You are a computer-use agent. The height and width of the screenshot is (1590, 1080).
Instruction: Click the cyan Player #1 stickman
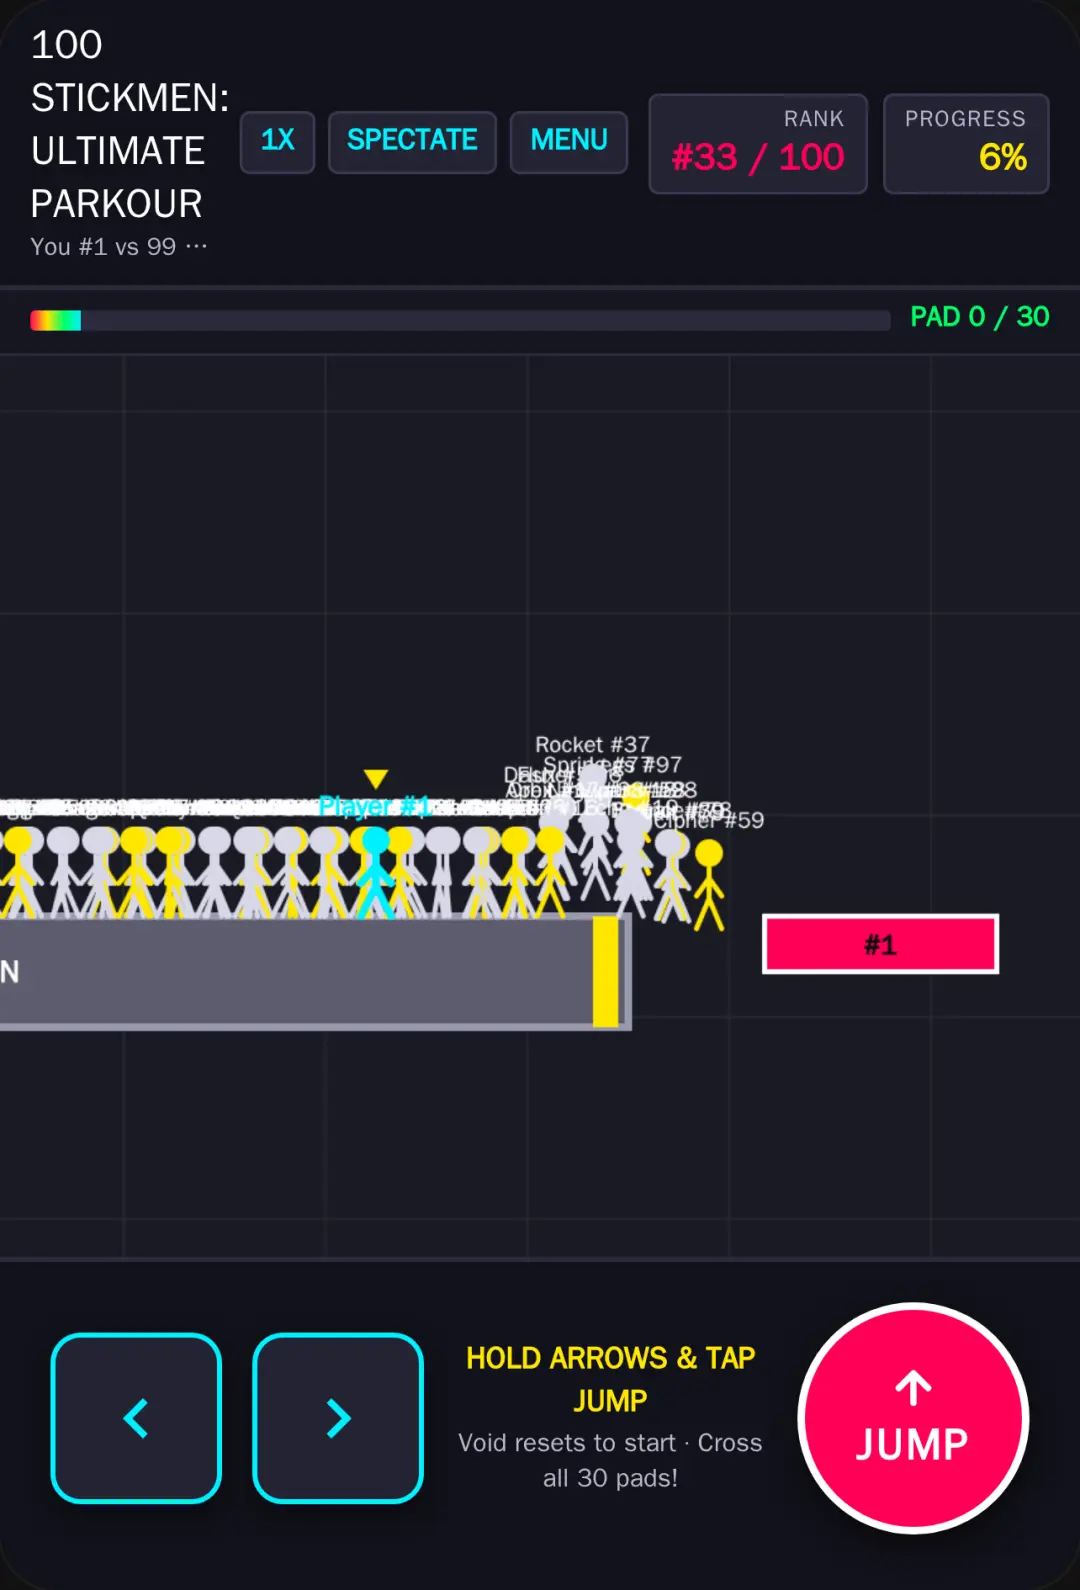(375, 872)
